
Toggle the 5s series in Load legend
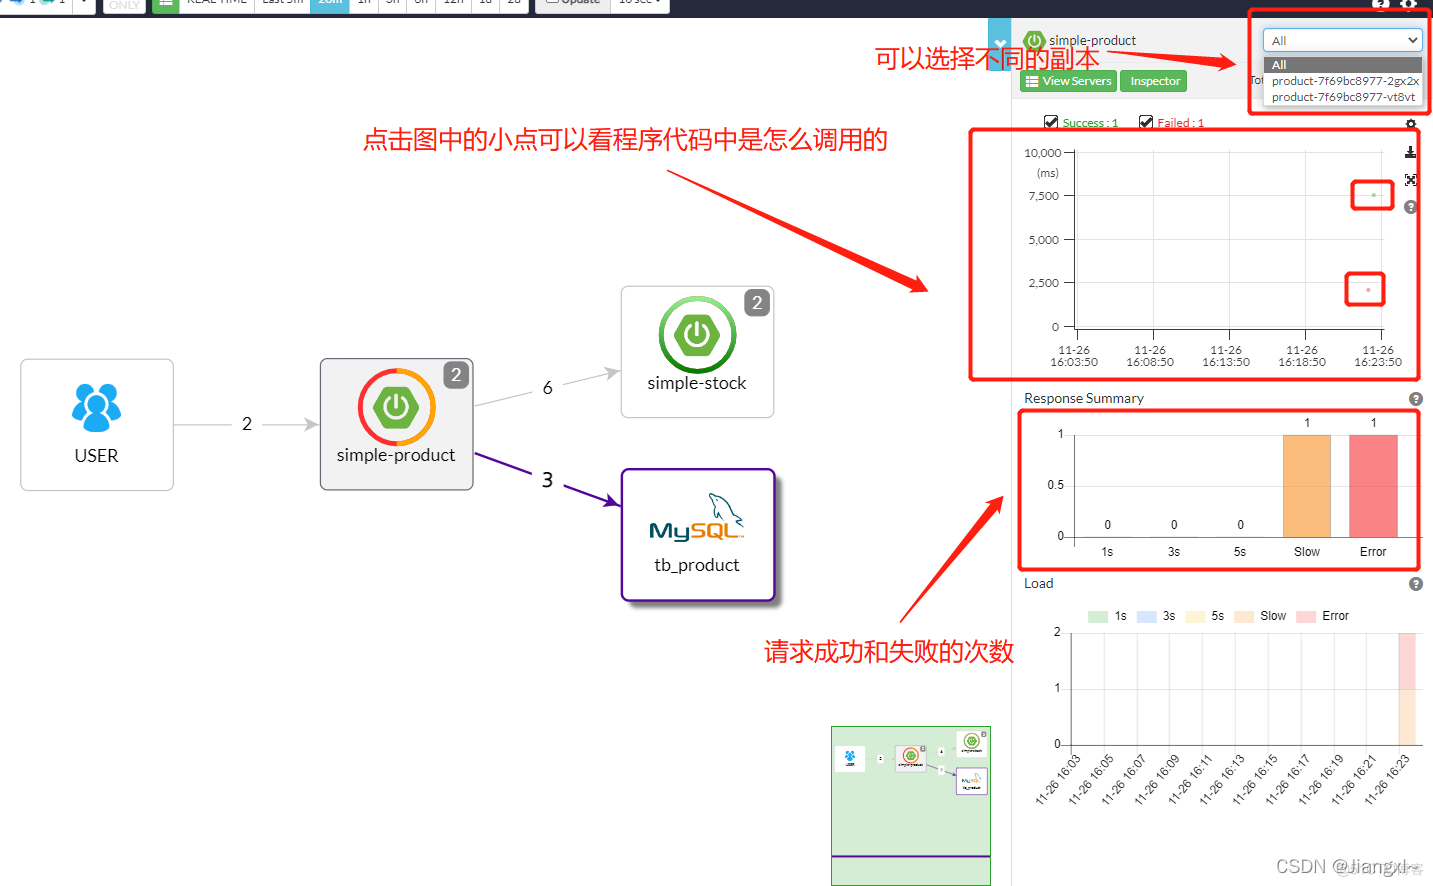[1205, 616]
